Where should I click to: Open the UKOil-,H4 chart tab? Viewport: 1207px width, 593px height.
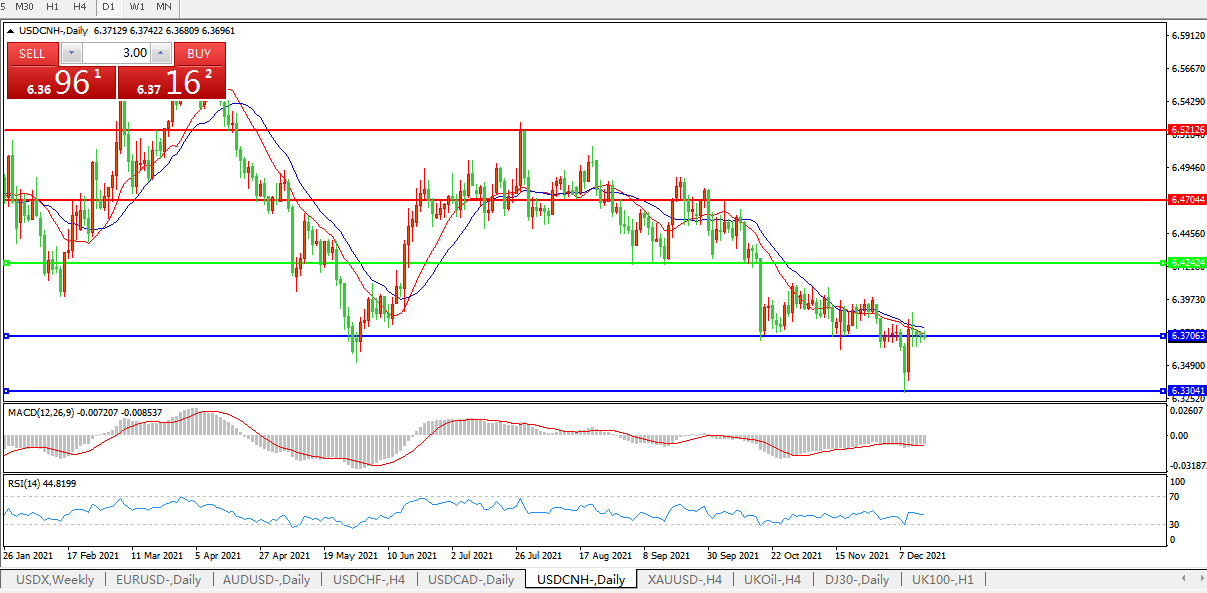(772, 580)
